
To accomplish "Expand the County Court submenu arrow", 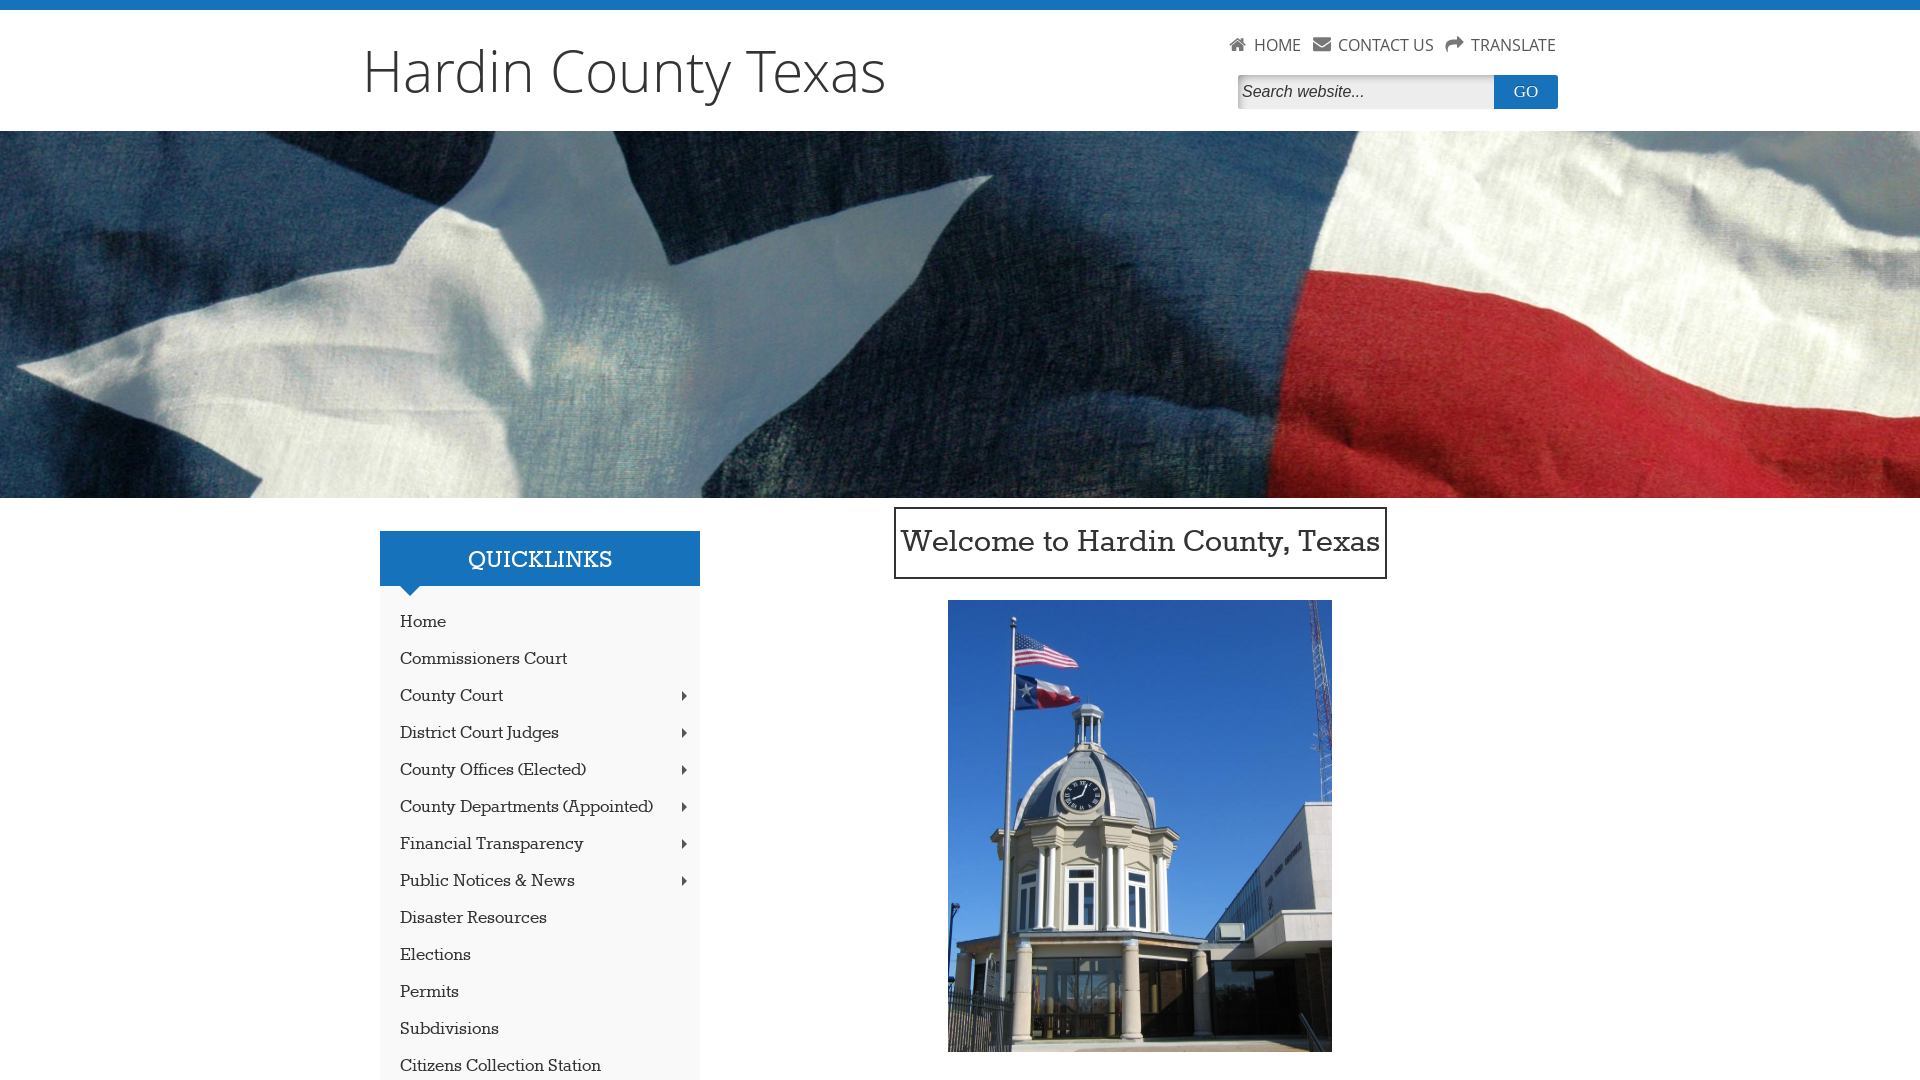I will tap(684, 696).
